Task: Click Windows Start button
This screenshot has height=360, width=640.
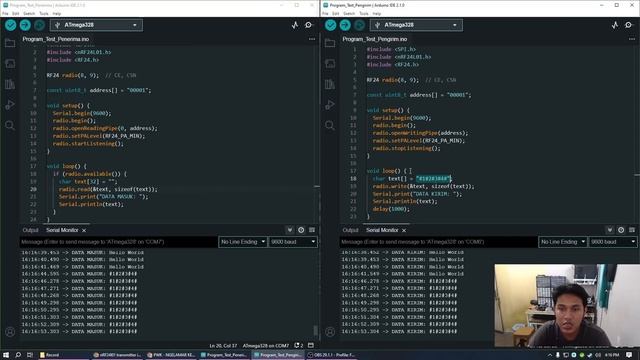Action: tap(6, 355)
